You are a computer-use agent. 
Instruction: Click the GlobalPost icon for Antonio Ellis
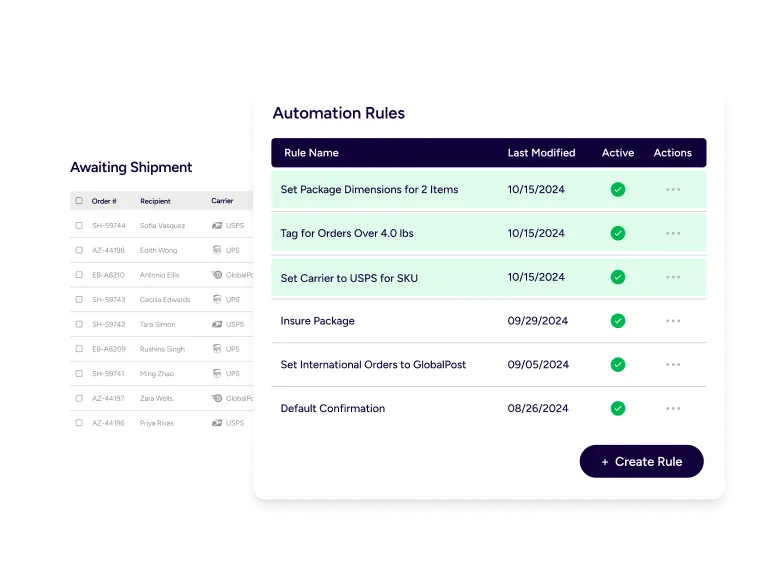217,275
